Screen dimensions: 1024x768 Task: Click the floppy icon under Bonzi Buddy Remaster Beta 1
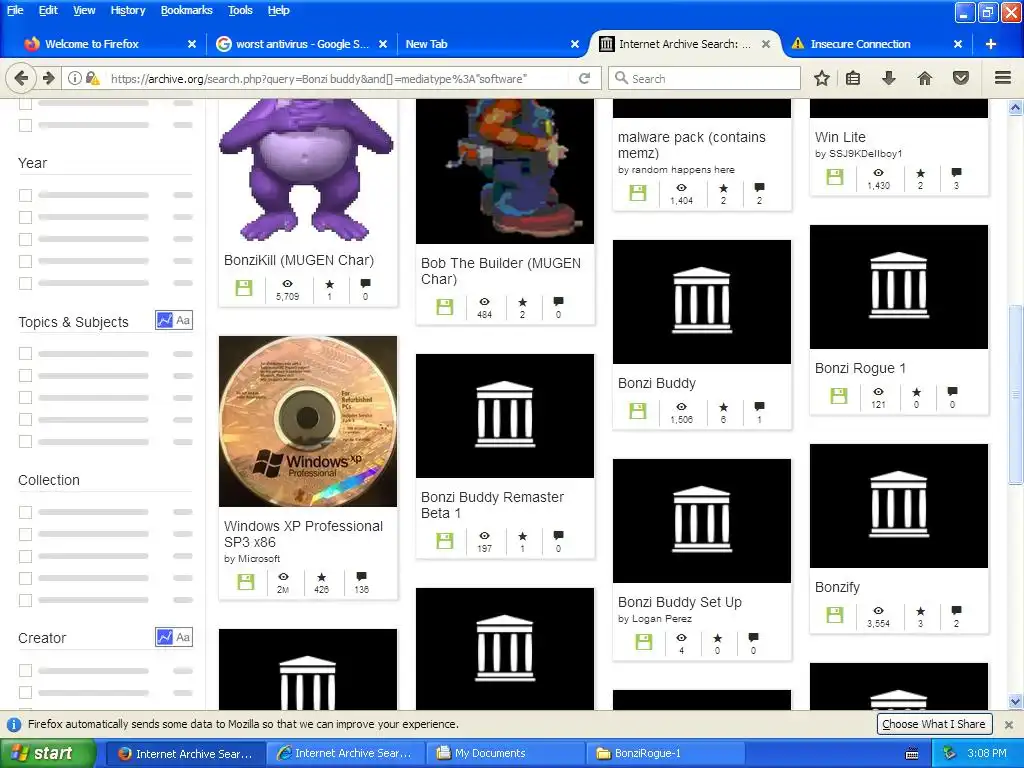click(445, 541)
